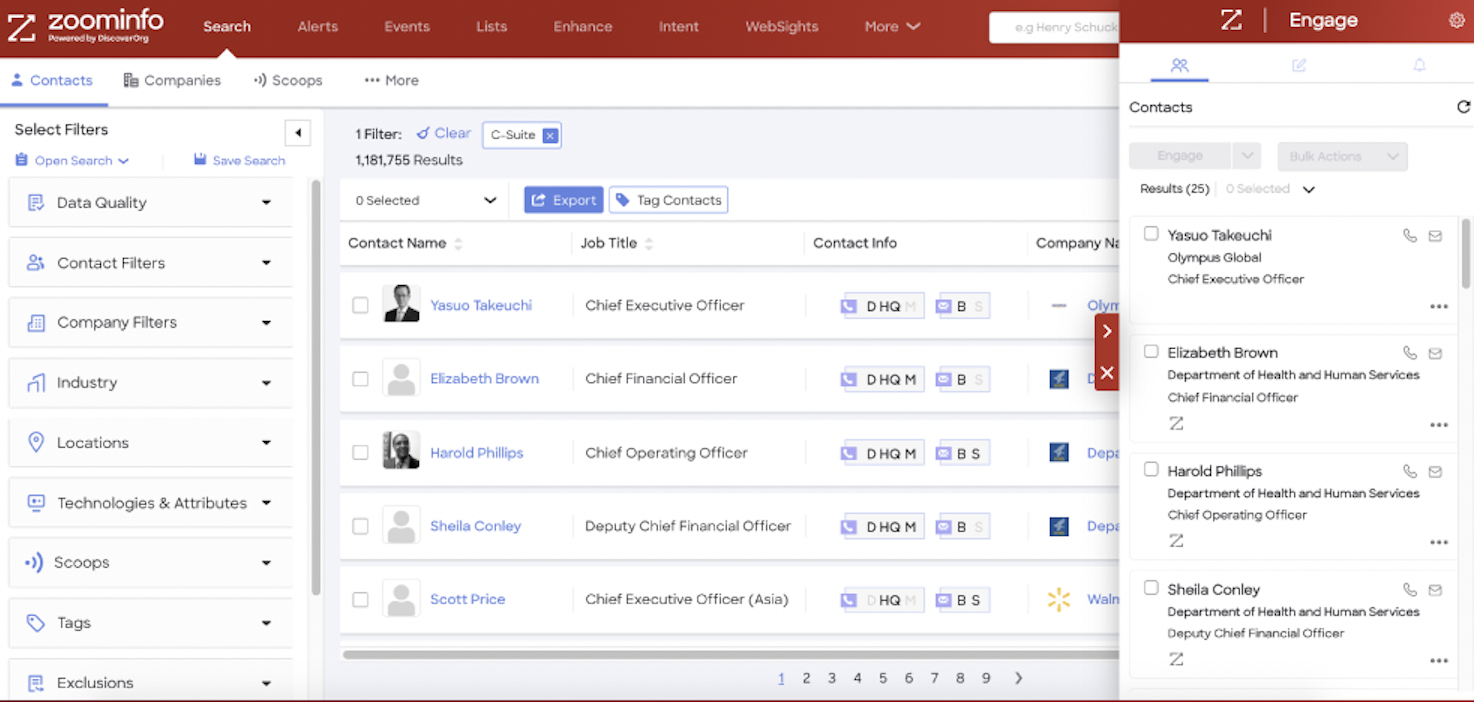Screen dimensions: 1474x702
Task: Click the Export button
Action: 564,200
